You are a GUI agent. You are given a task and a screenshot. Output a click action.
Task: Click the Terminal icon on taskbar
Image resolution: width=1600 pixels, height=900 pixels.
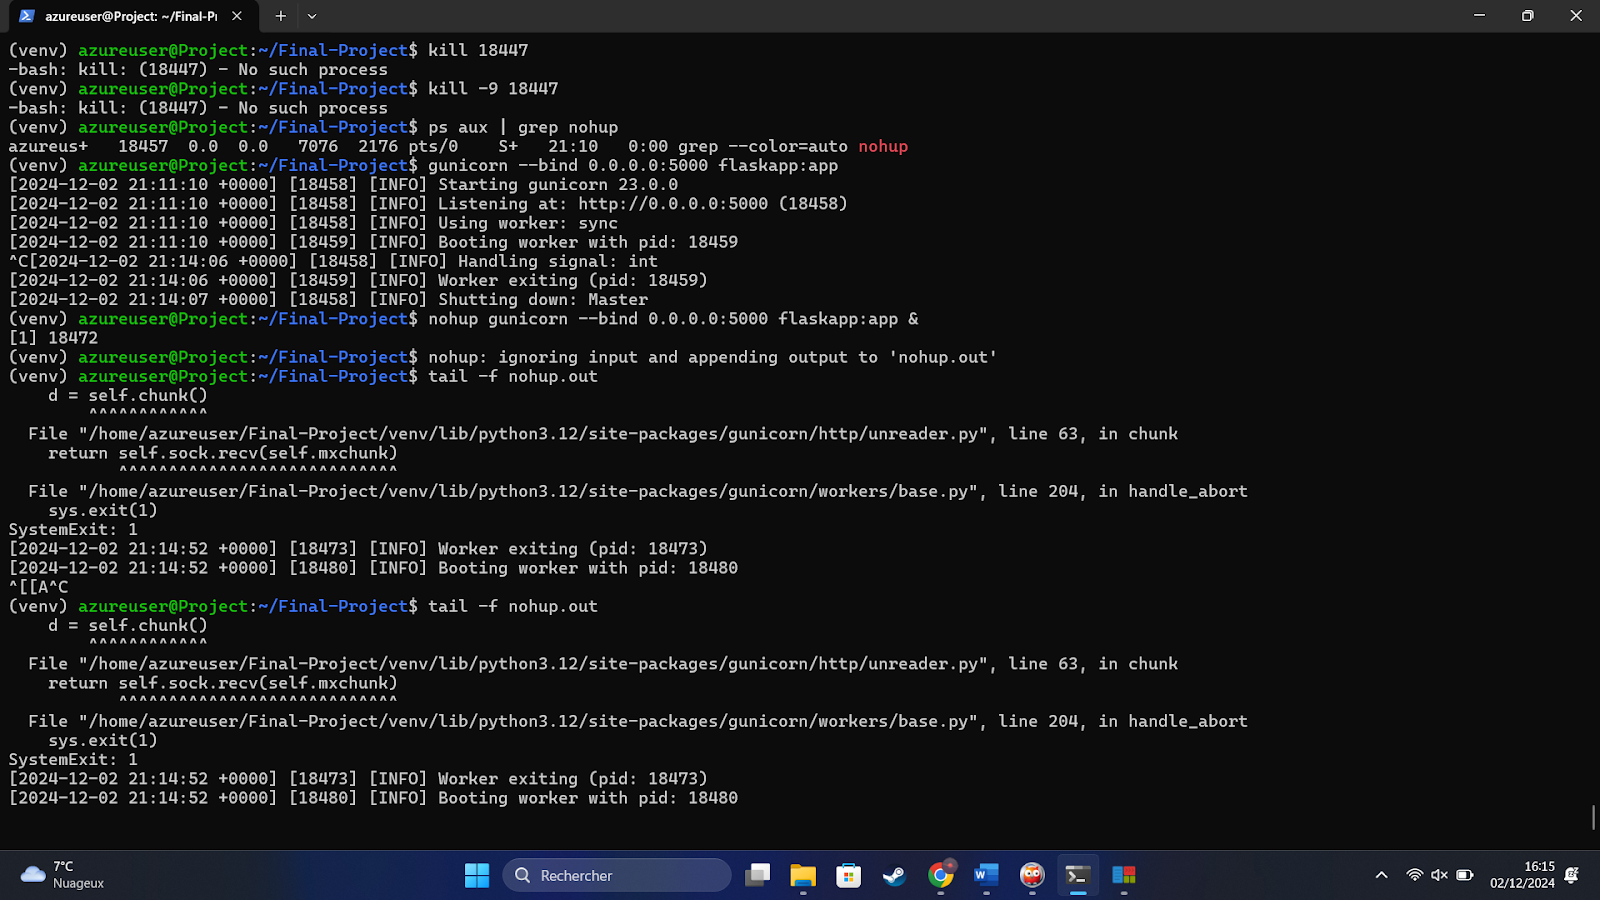(1078, 875)
